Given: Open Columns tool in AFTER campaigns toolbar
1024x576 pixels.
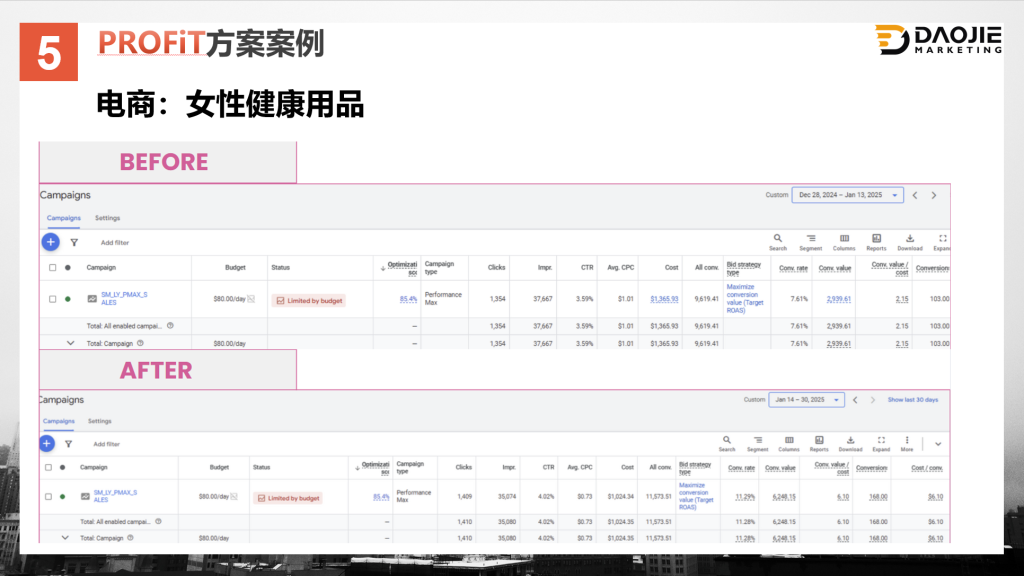Looking at the screenshot, I should coord(789,444).
